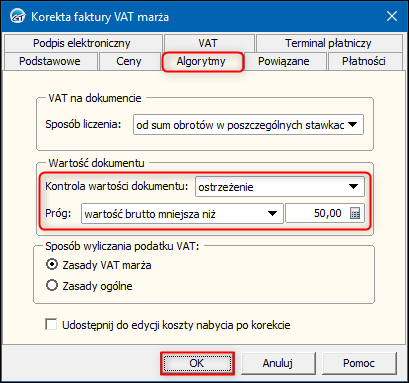Enable Udostępnij do edycji koszty nabycia checkbox
The image size is (409, 383).
click(51, 325)
